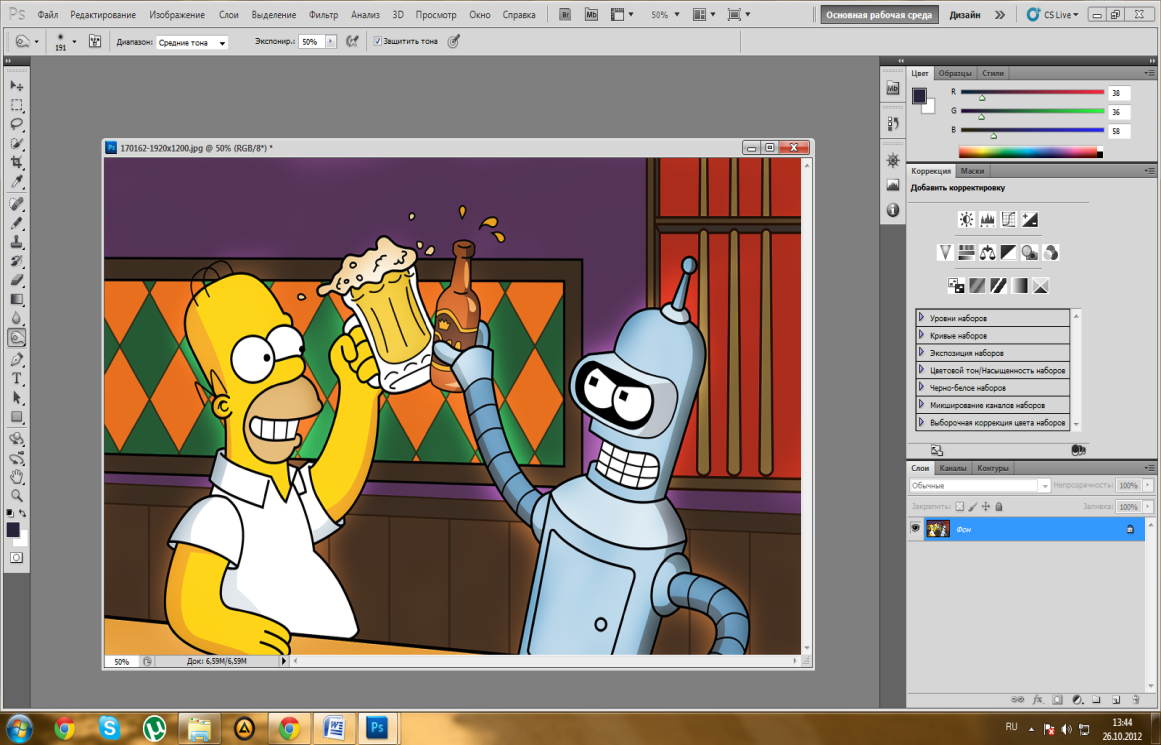1161x745 pixels.
Task: Toggle lock all padlock icon
Action: point(999,507)
